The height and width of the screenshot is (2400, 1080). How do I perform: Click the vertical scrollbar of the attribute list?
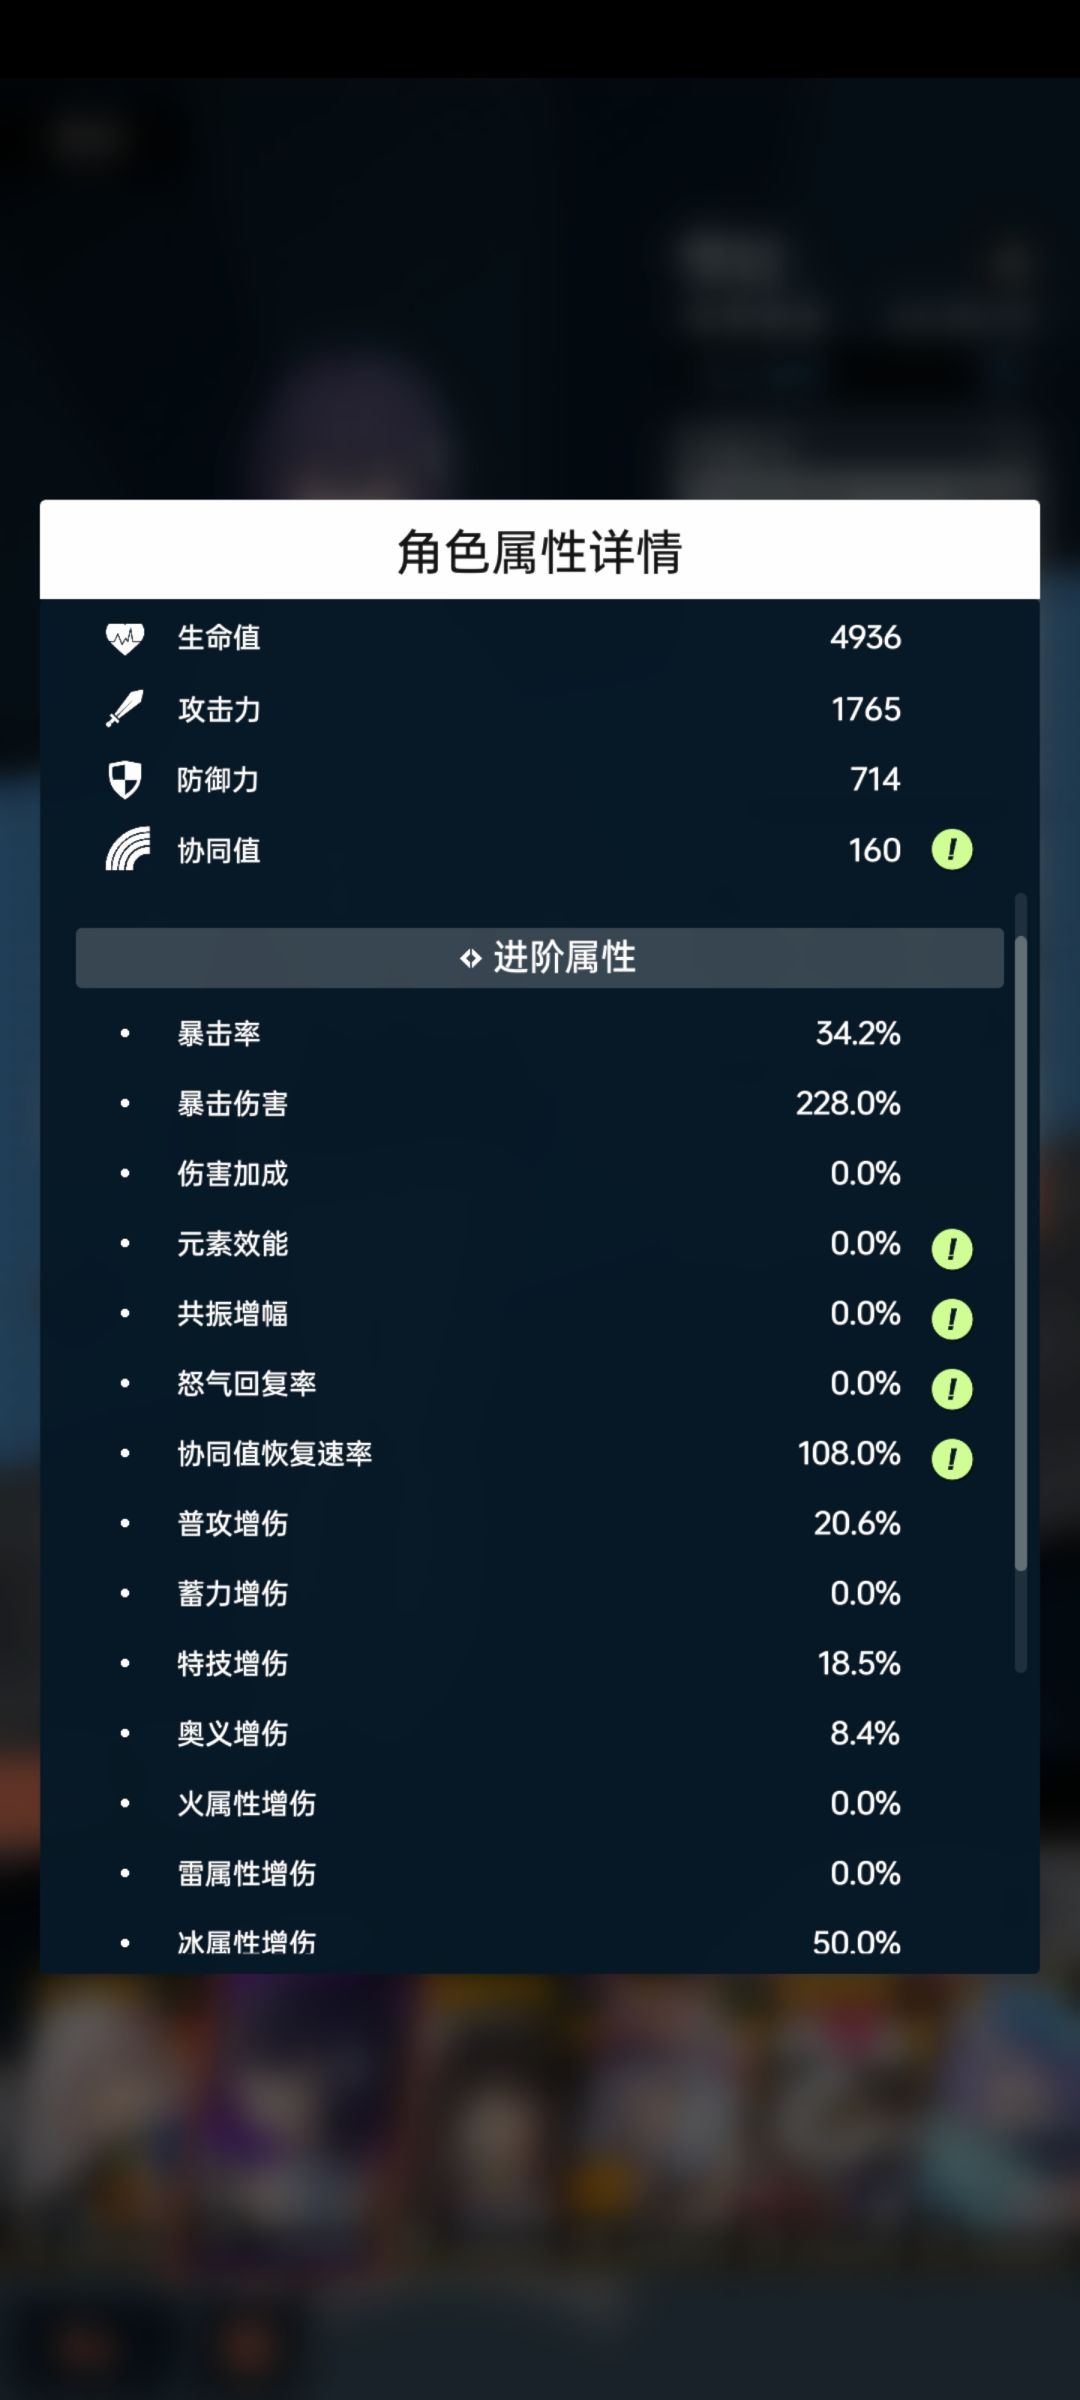tap(1020, 1253)
